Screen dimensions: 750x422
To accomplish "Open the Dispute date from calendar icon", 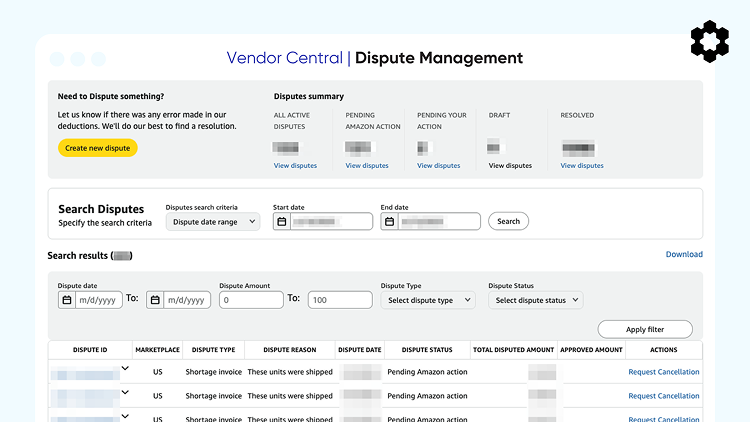I will point(67,300).
